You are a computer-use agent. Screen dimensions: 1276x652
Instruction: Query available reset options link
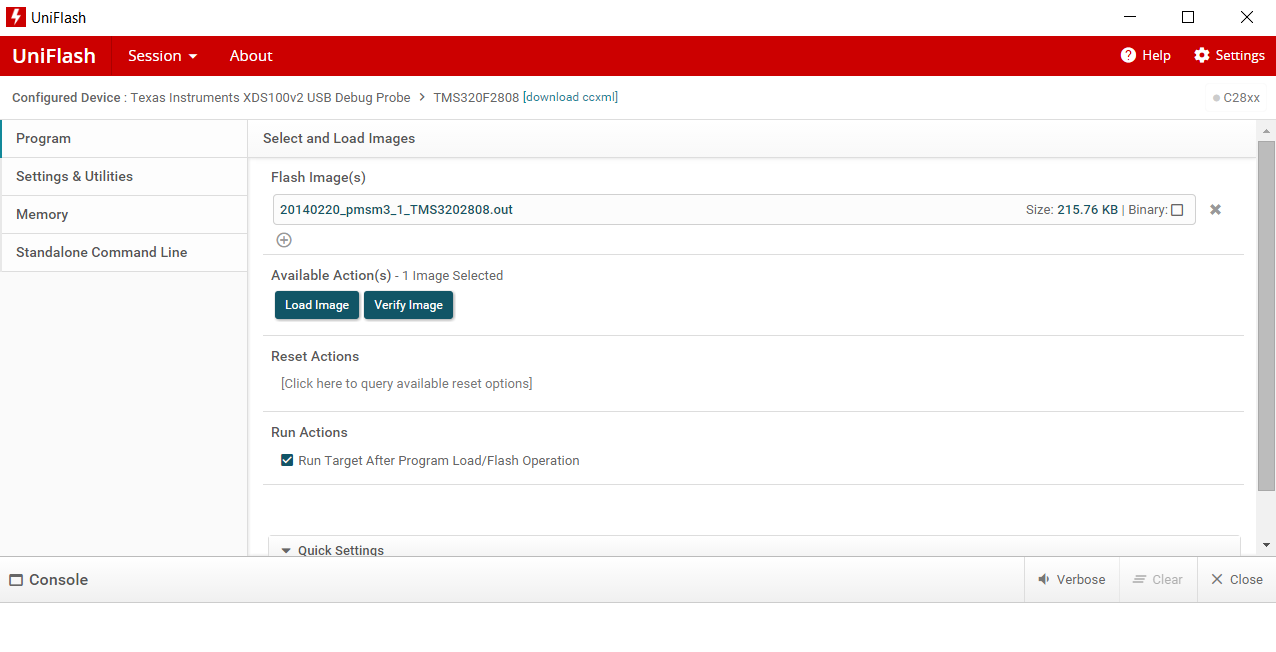(x=406, y=384)
